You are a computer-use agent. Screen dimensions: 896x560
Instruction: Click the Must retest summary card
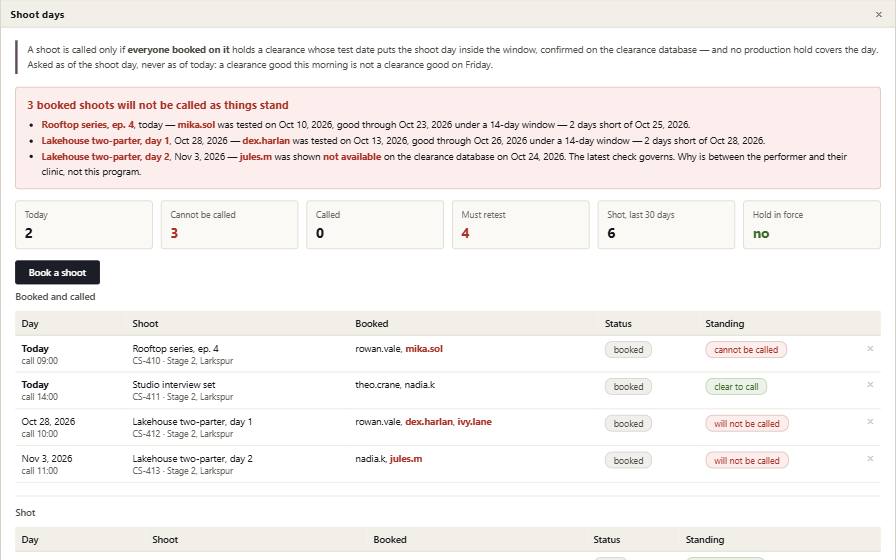coord(521,225)
